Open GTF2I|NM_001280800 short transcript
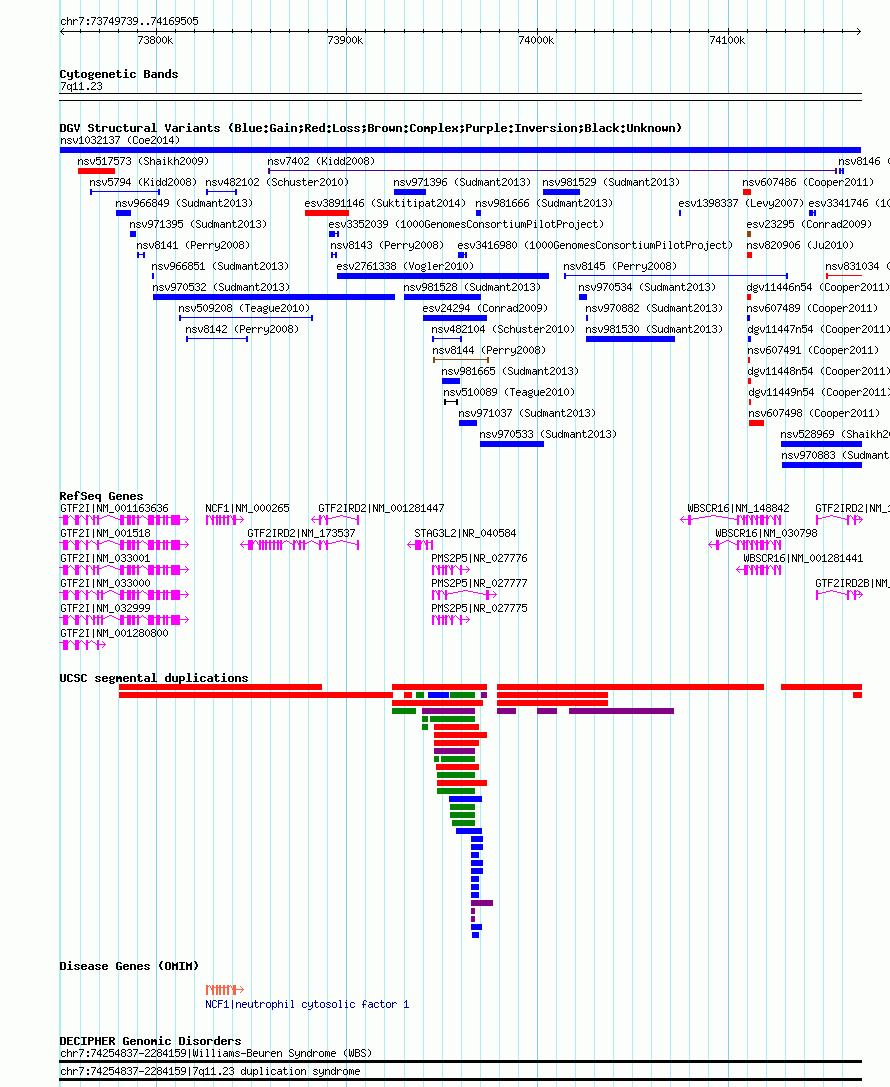This screenshot has height=1087, width=890. pyautogui.click(x=83, y=645)
